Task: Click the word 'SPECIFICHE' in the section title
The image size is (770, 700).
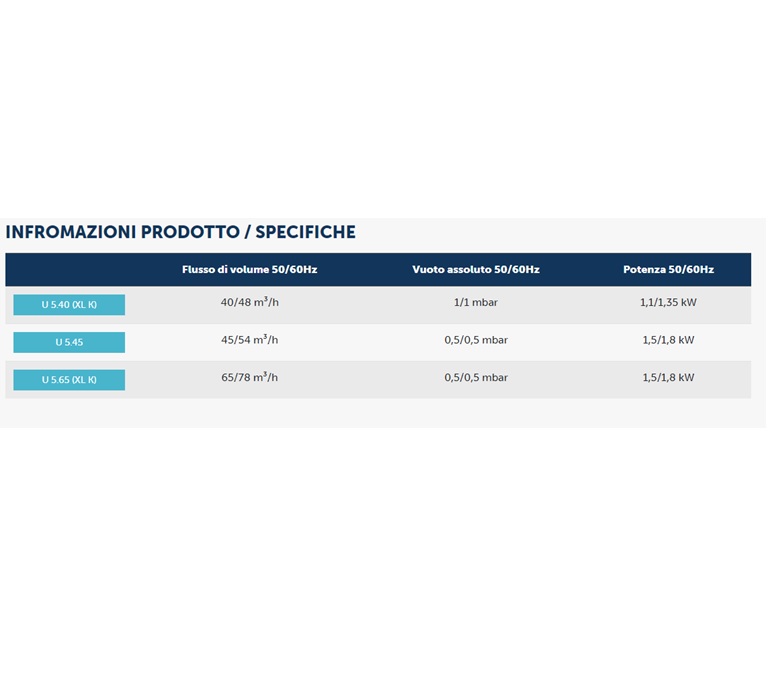Action: 305,232
